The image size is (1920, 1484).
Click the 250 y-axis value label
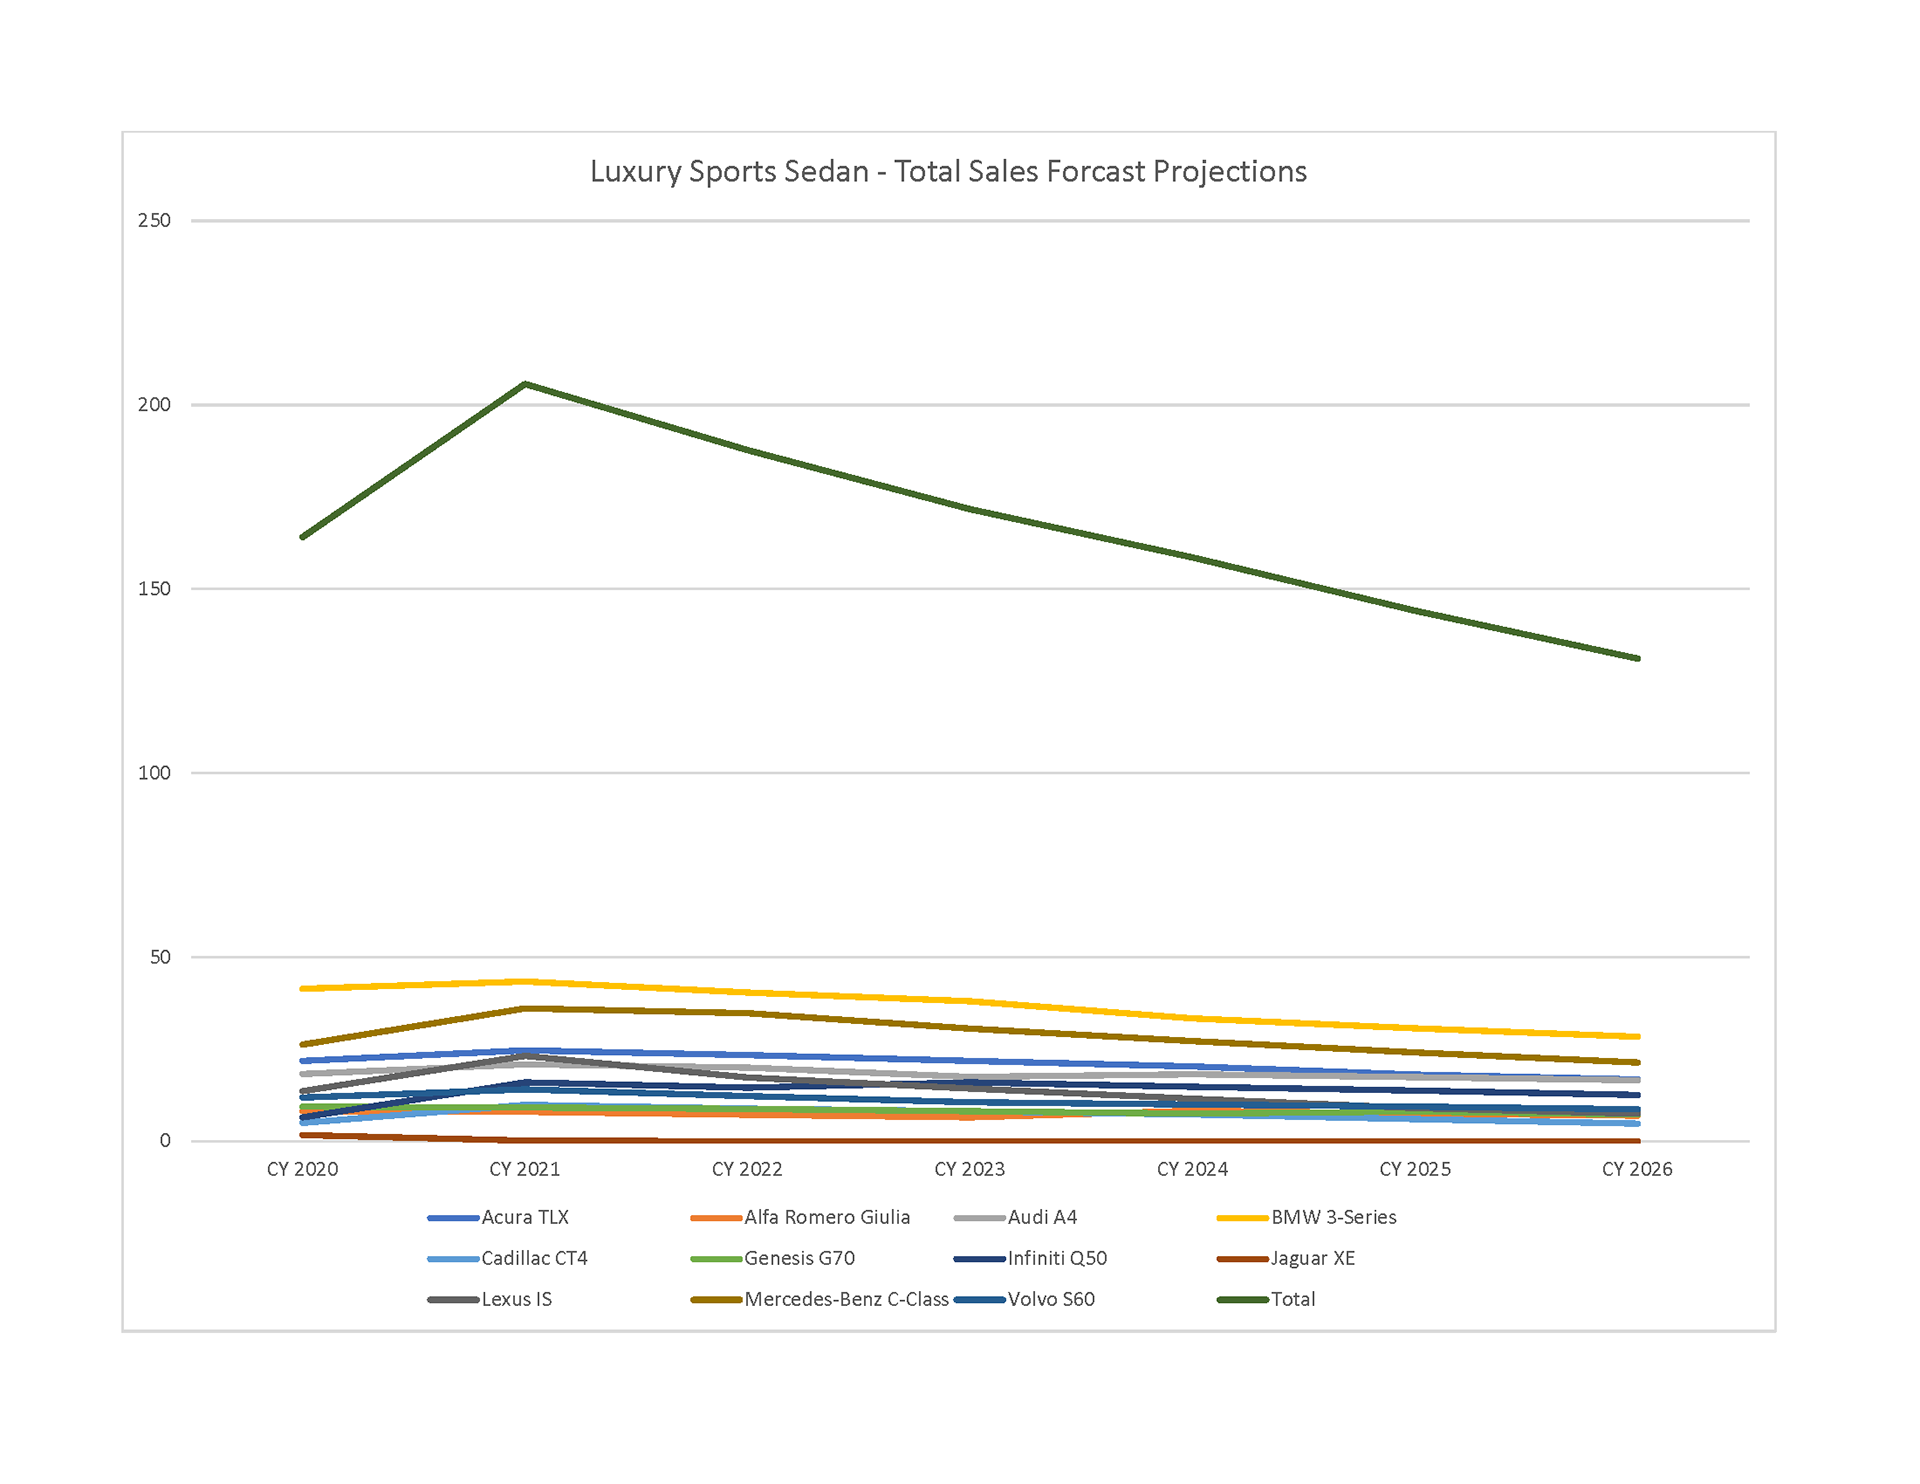pyautogui.click(x=154, y=220)
